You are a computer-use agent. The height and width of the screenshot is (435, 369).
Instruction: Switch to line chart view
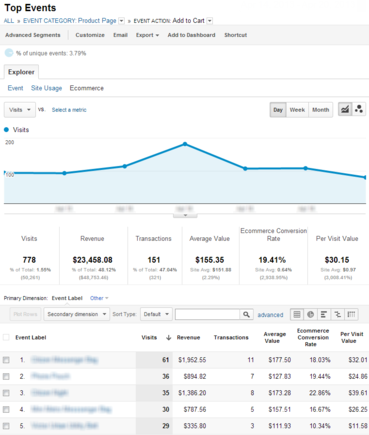pos(345,109)
